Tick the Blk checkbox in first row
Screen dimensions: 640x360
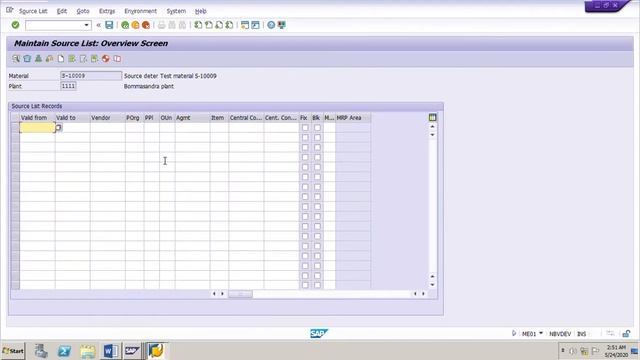(317, 128)
